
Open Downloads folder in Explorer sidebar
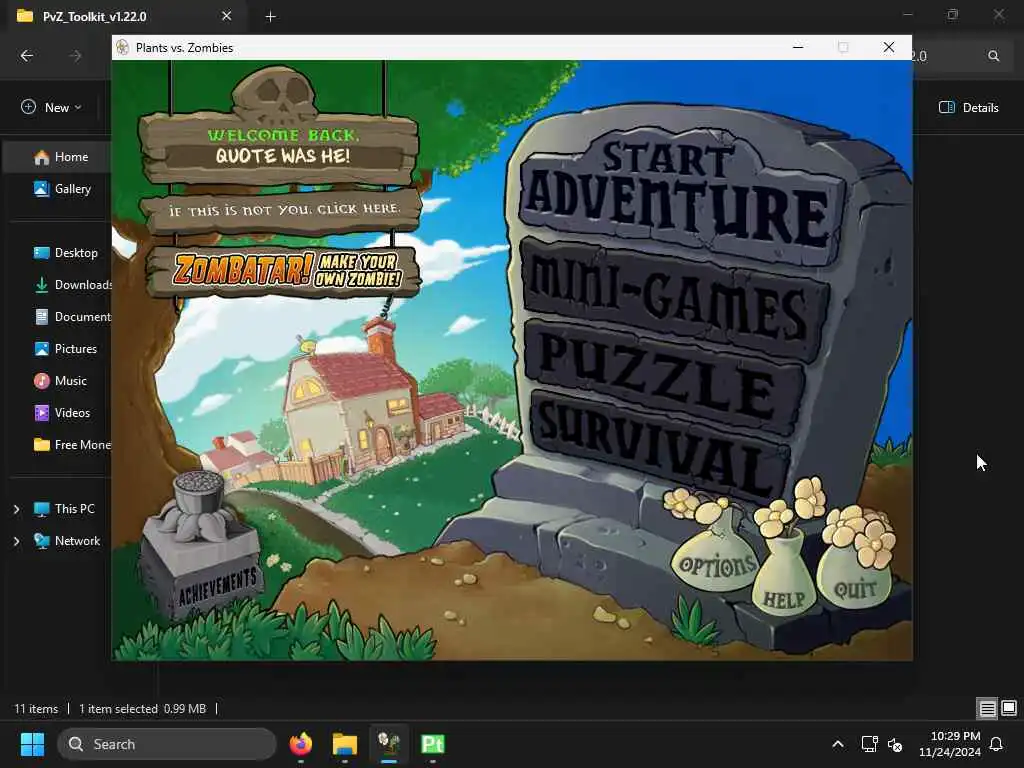pyautogui.click(x=72, y=285)
